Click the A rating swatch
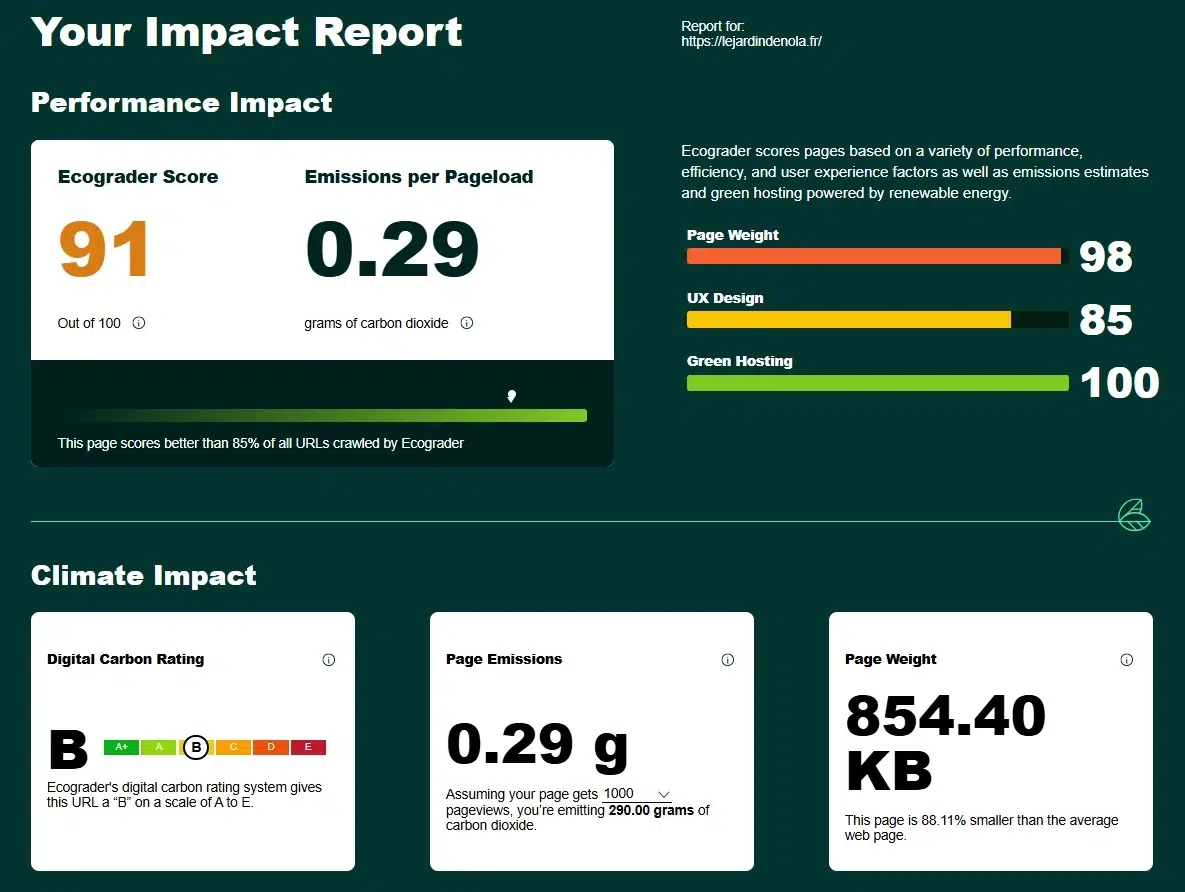The image size is (1185, 892). tap(159, 747)
